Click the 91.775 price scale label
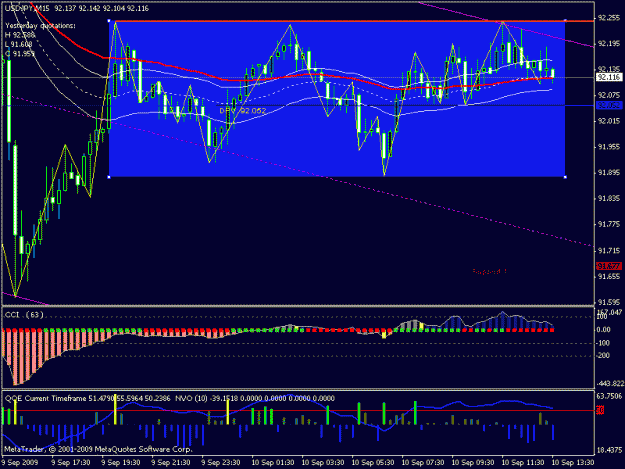Screen dimensions: 625x469 tap(609, 224)
